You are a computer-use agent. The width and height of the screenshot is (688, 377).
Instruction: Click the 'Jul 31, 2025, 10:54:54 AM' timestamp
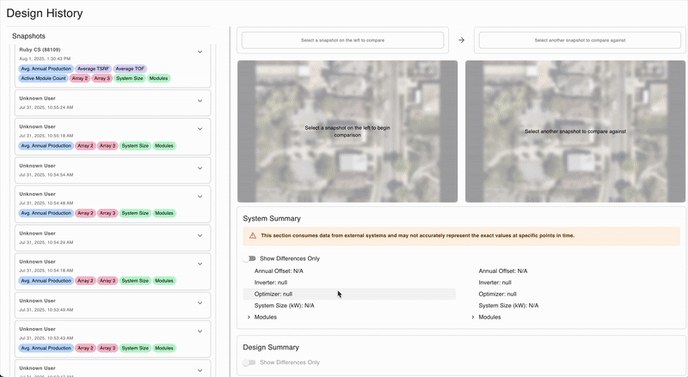click(46, 175)
